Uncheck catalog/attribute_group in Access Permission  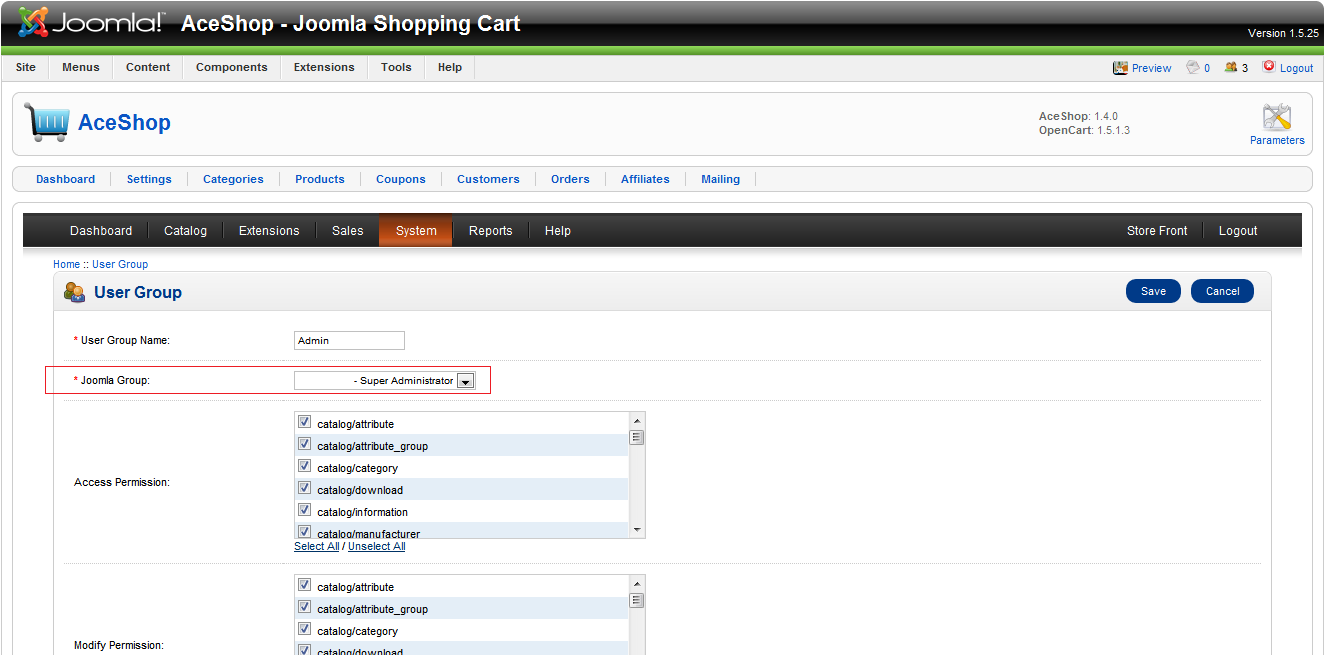(305, 444)
